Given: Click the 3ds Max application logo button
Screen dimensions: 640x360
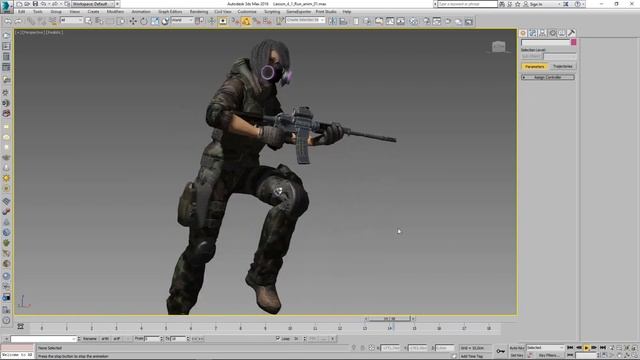Looking at the screenshot, I should click(7, 7).
